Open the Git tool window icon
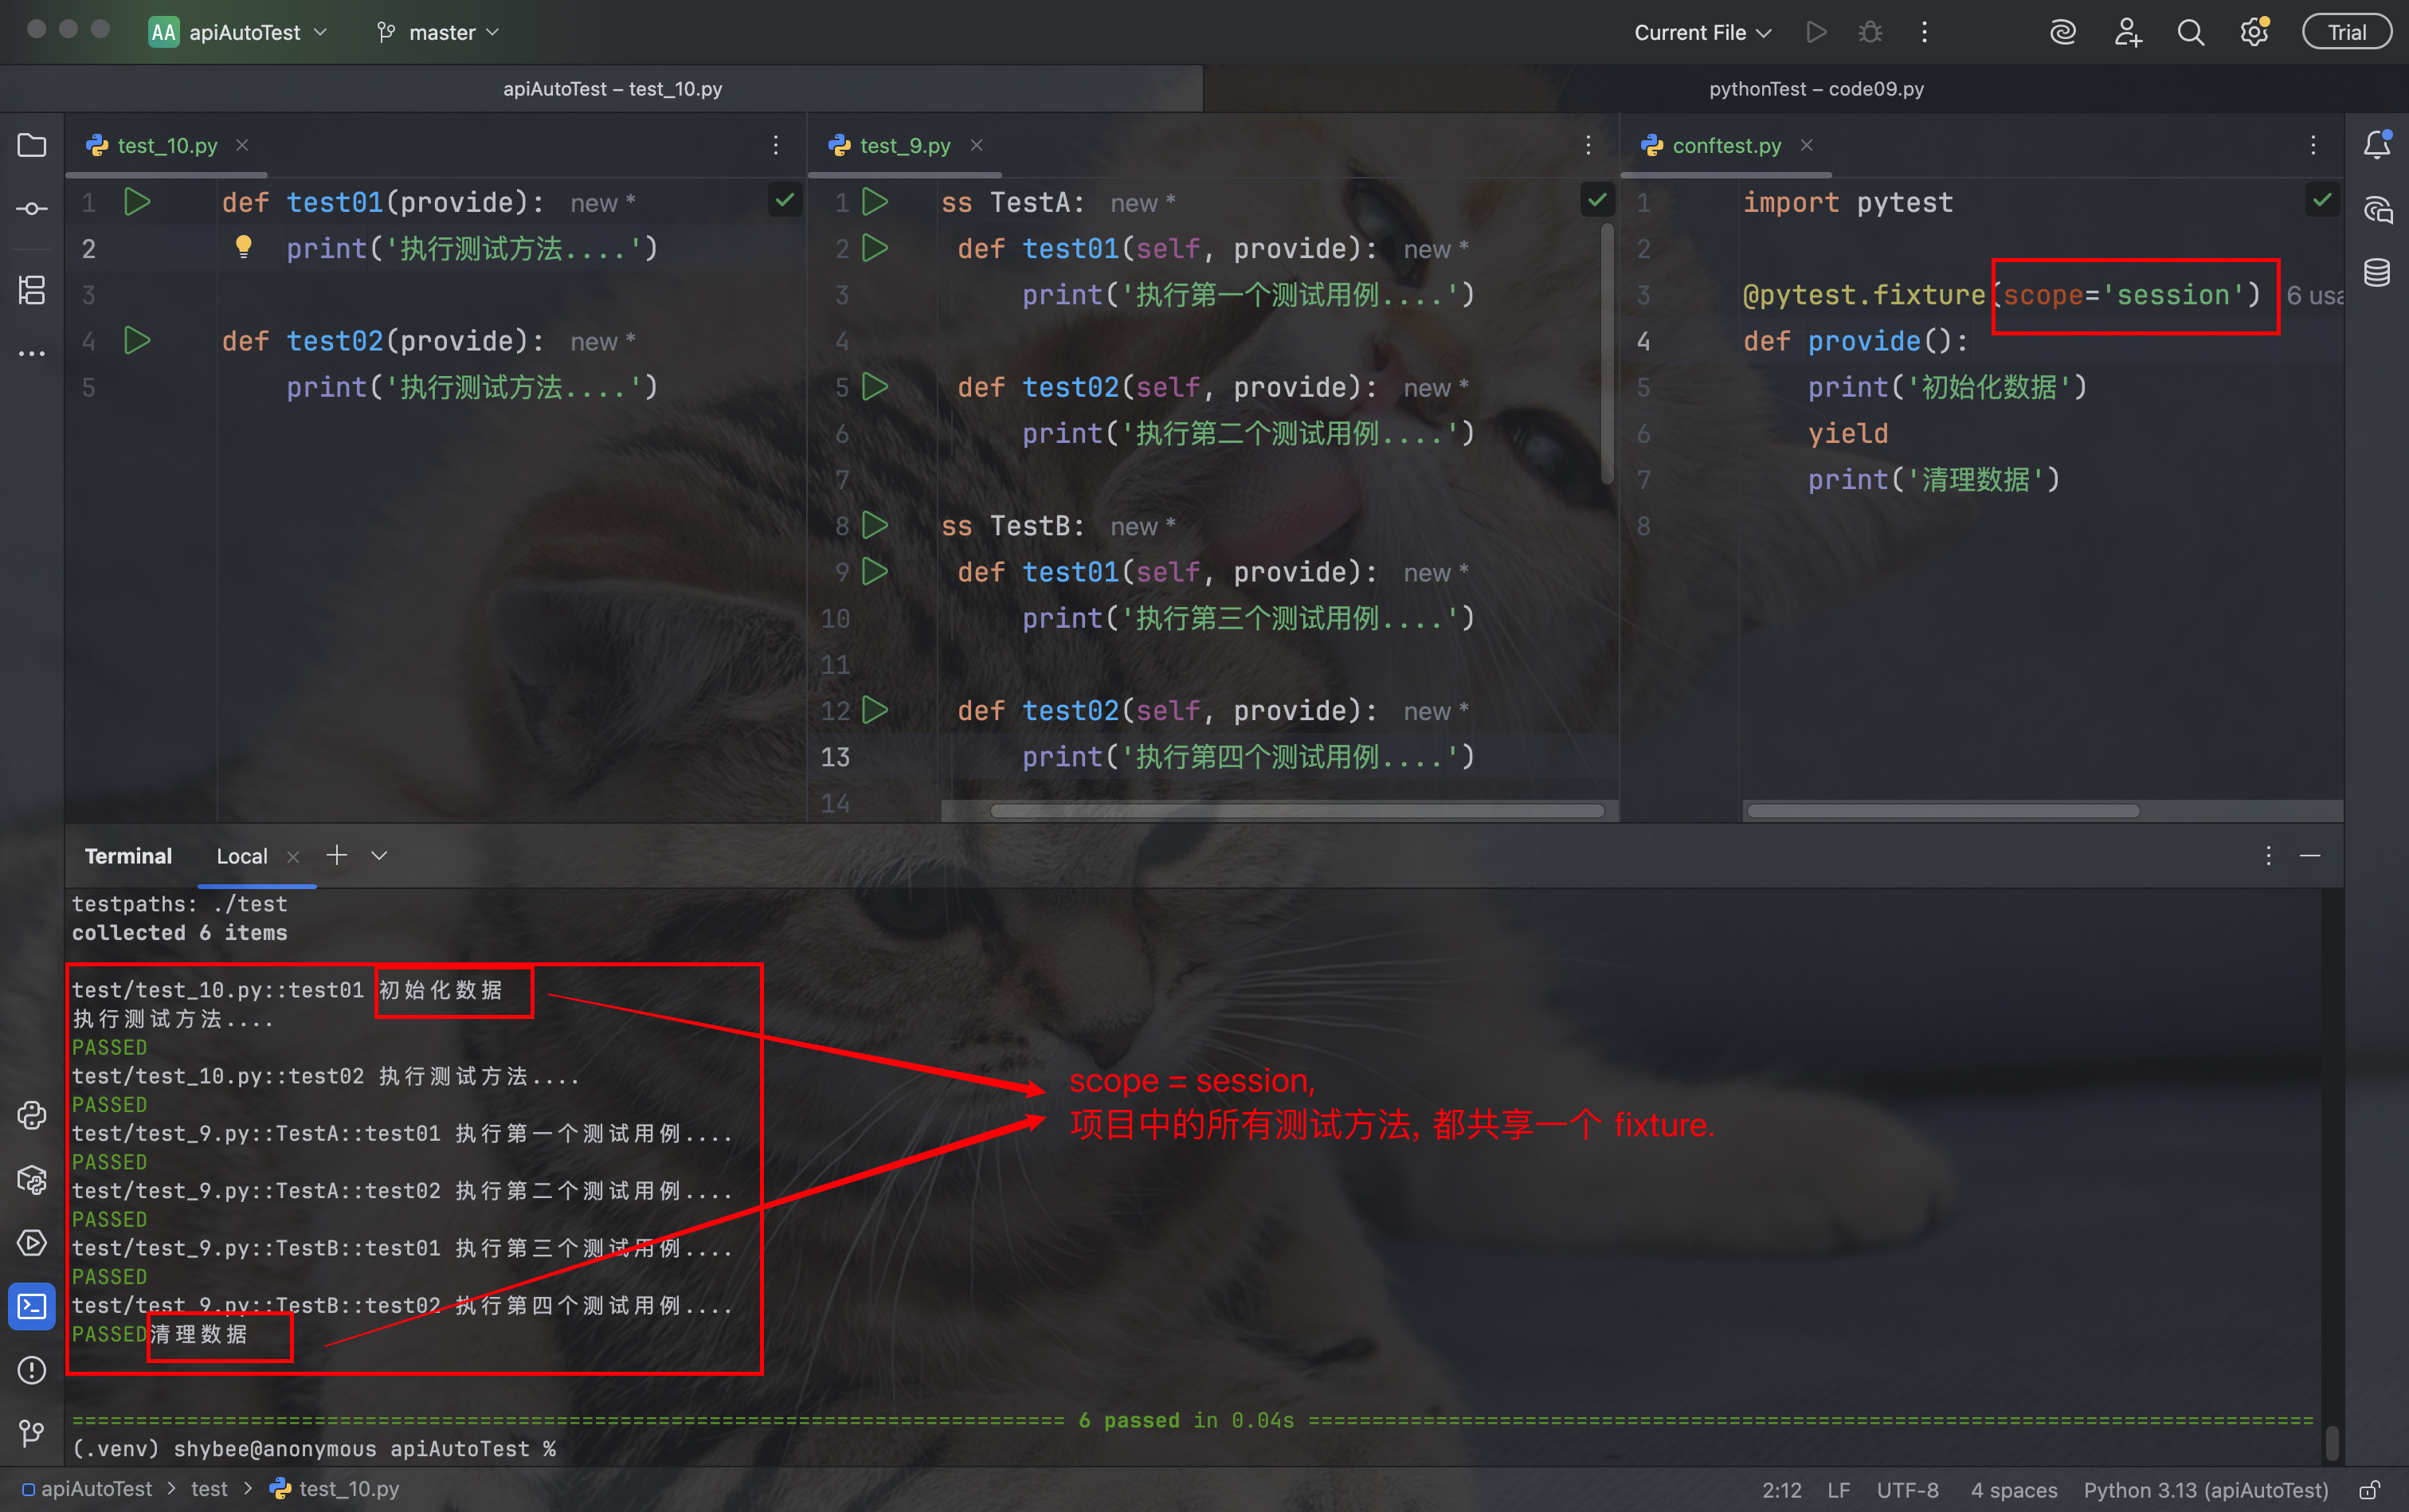Screen dimensions: 2409x1512 tap(32, 1433)
